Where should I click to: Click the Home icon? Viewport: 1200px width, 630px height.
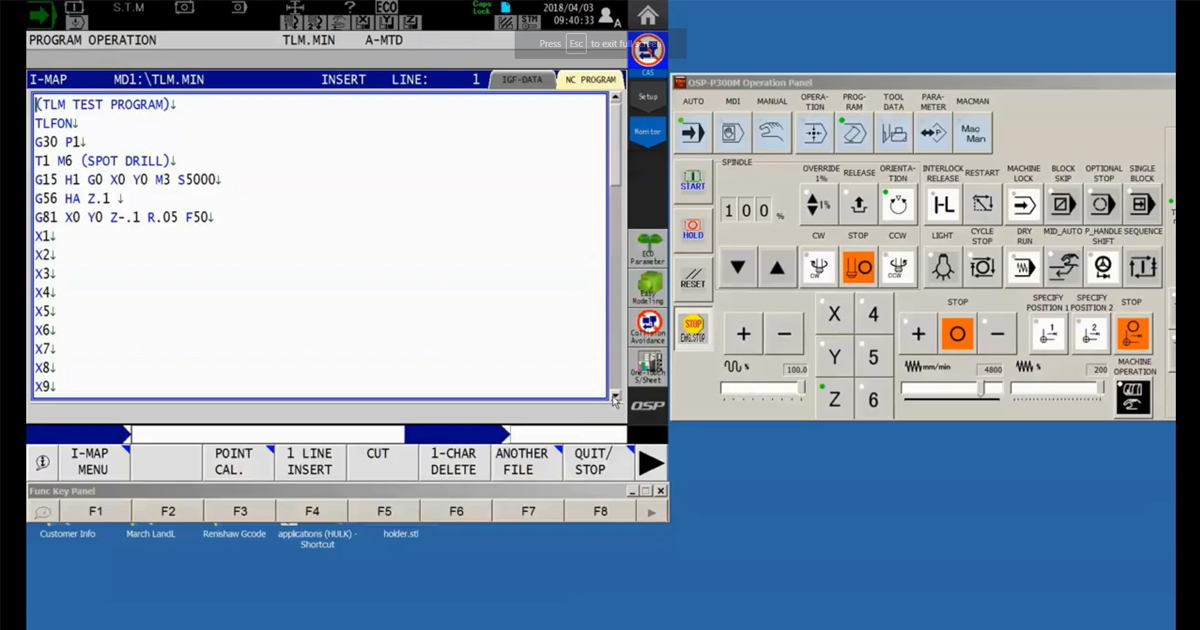pos(648,15)
